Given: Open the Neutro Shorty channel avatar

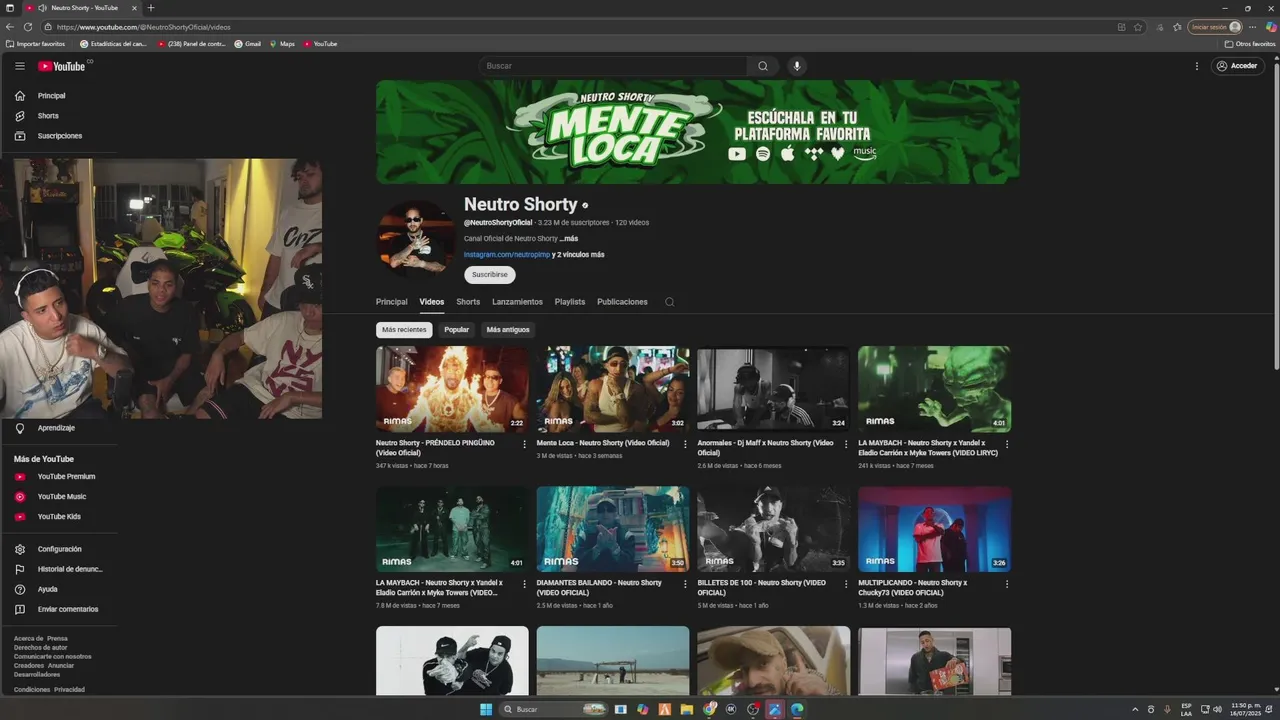Looking at the screenshot, I should pos(416,237).
